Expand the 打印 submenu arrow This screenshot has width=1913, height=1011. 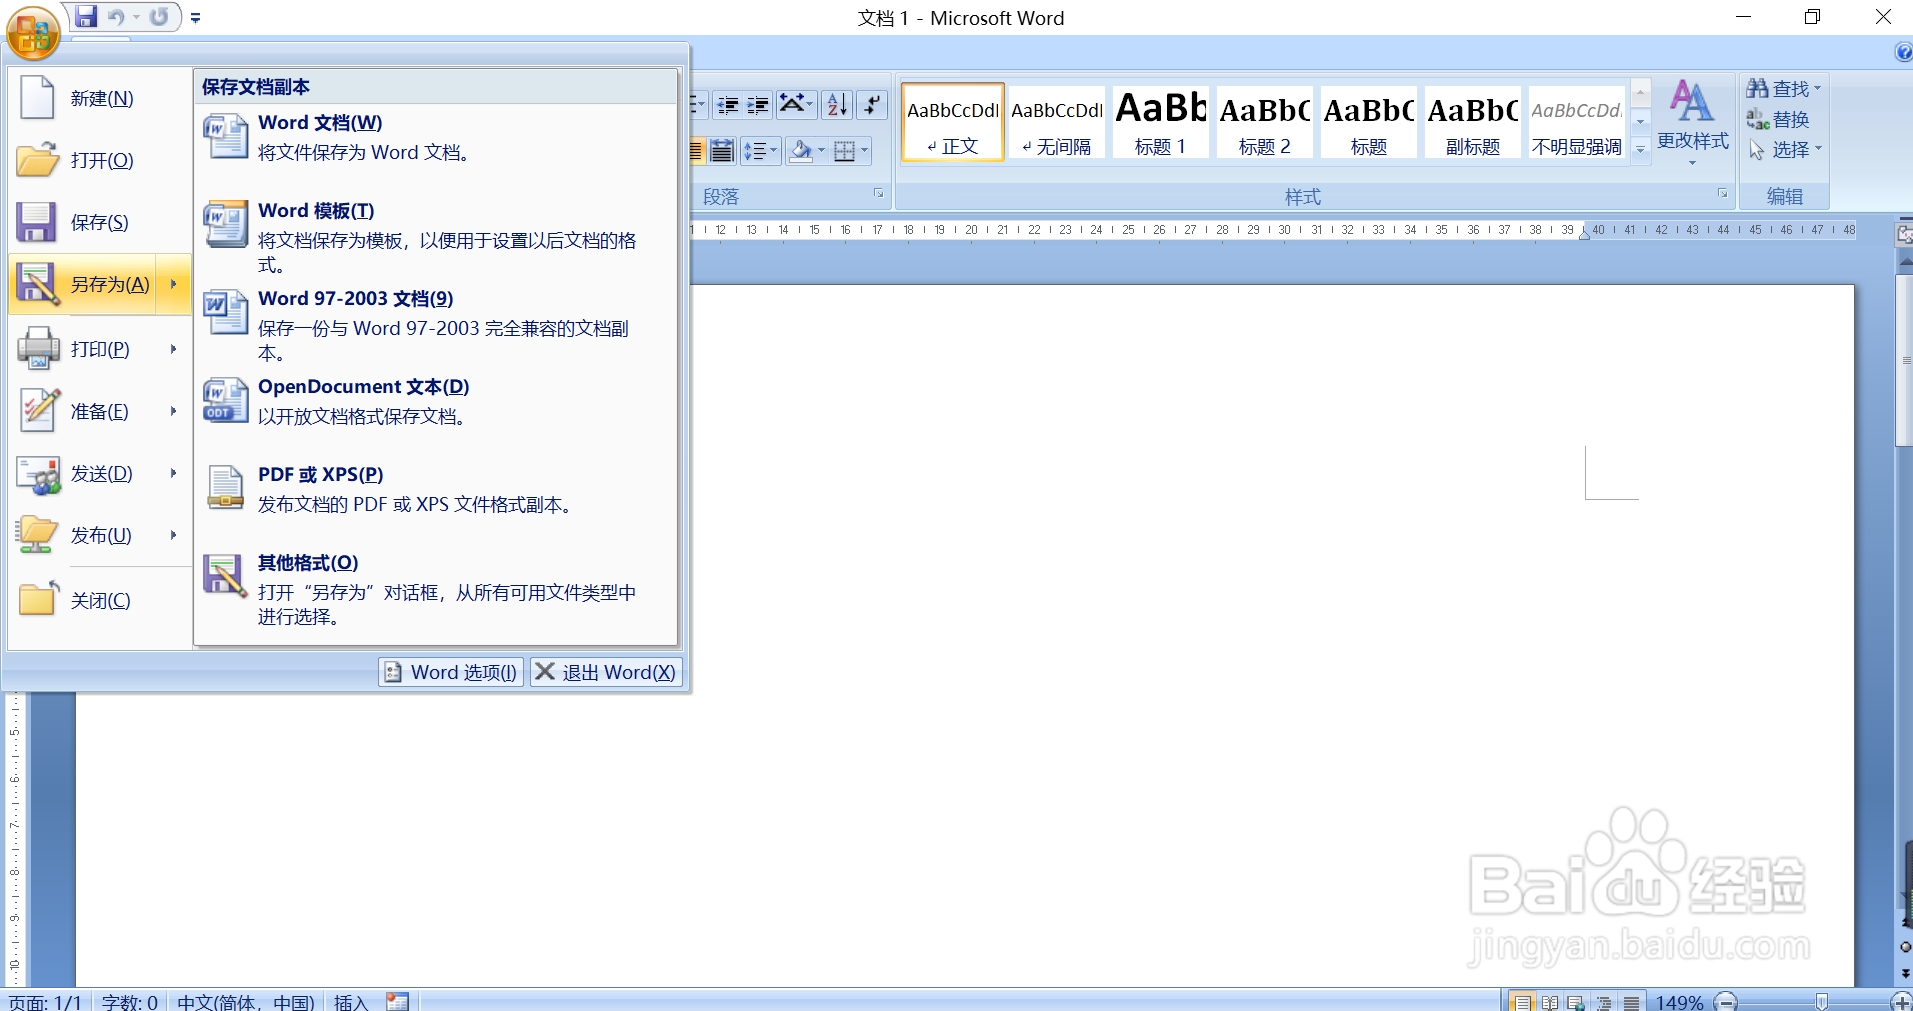(x=174, y=349)
